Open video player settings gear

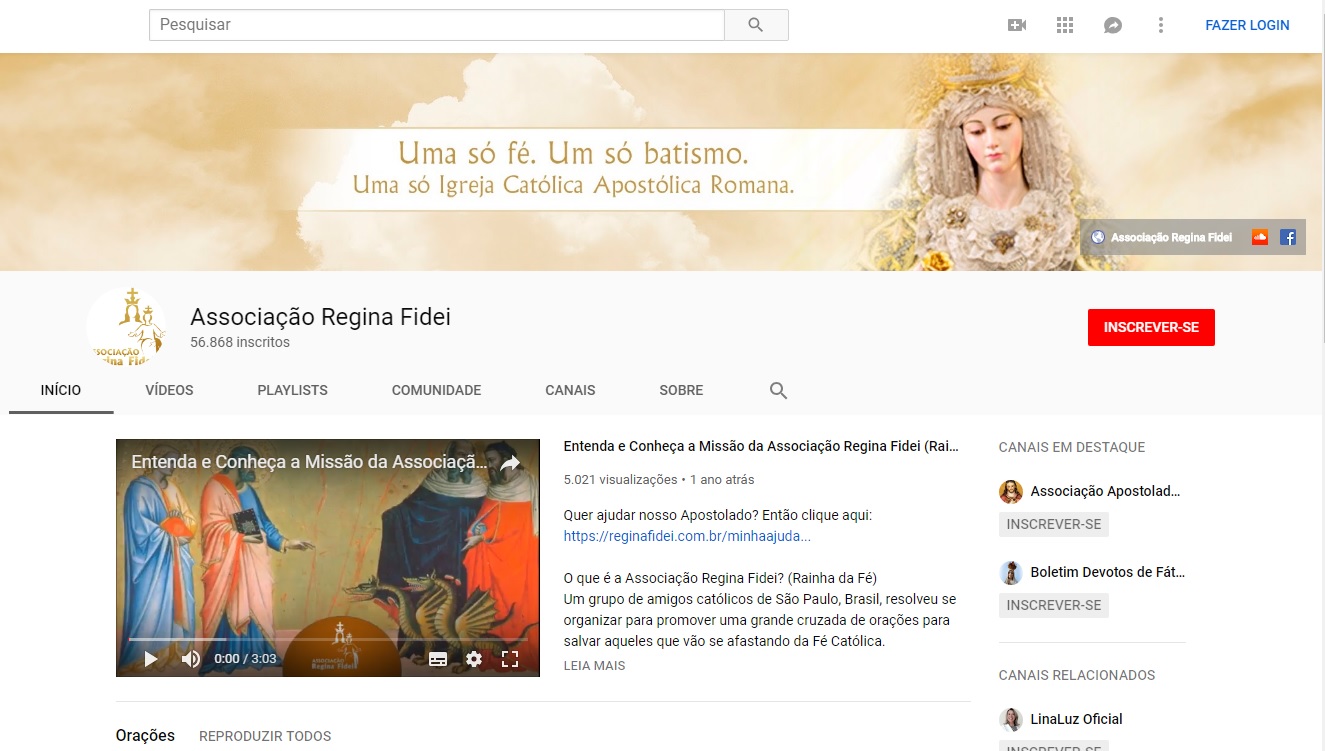tap(474, 659)
